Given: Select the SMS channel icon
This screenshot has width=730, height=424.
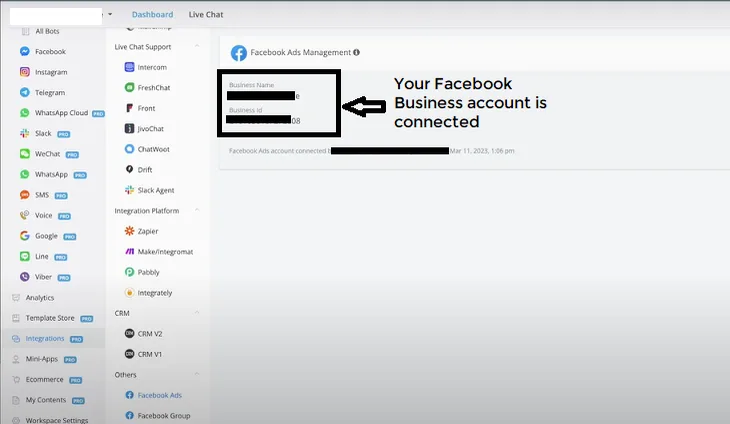Looking at the screenshot, I should click(x=25, y=195).
